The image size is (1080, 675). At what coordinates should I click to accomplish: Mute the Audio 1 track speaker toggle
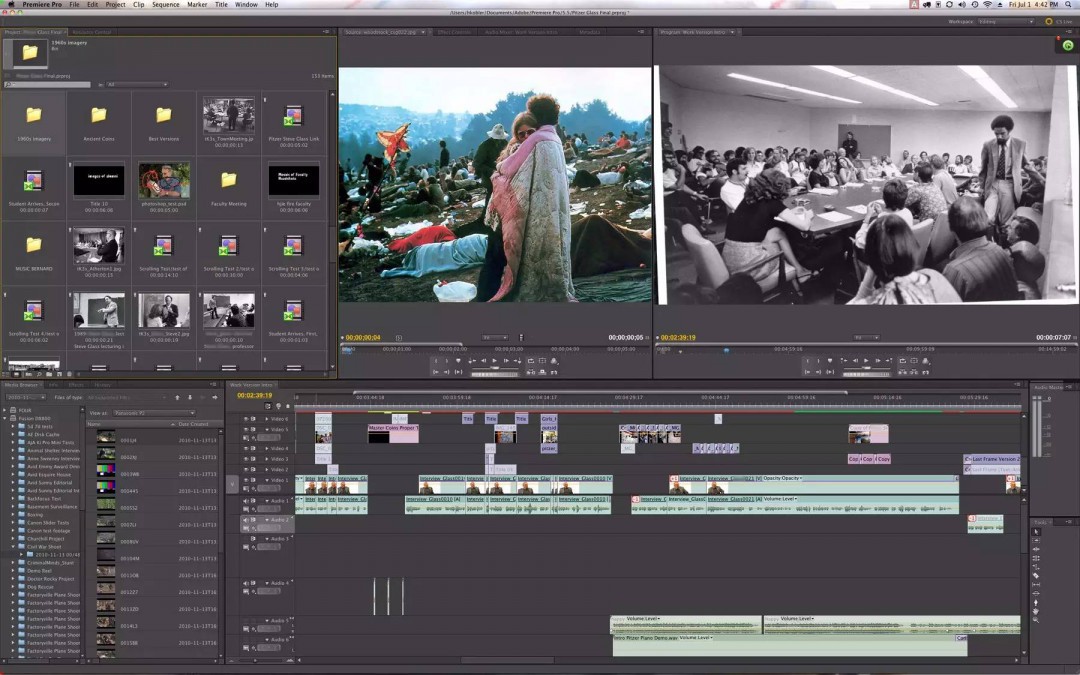coord(246,501)
